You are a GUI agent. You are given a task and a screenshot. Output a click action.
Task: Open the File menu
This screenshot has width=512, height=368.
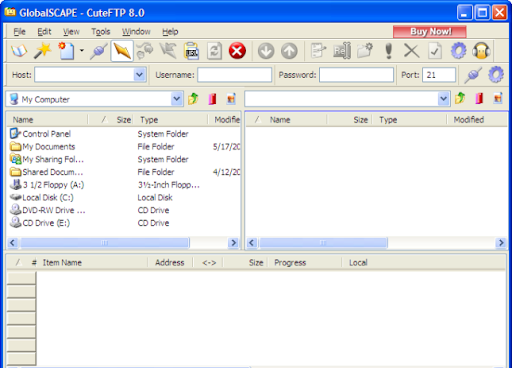pyautogui.click(x=19, y=32)
